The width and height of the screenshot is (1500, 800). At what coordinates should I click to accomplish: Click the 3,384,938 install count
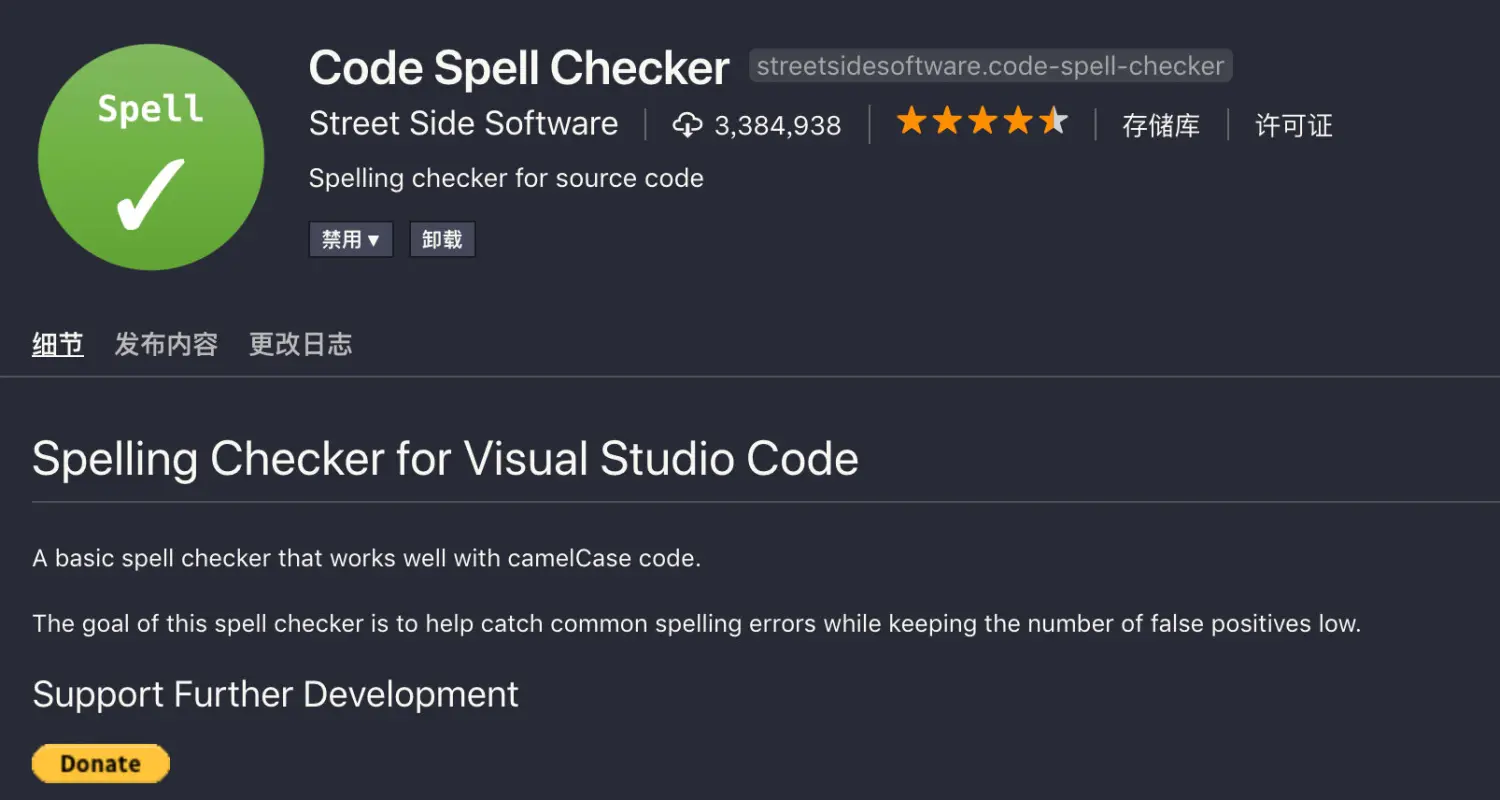coord(778,124)
